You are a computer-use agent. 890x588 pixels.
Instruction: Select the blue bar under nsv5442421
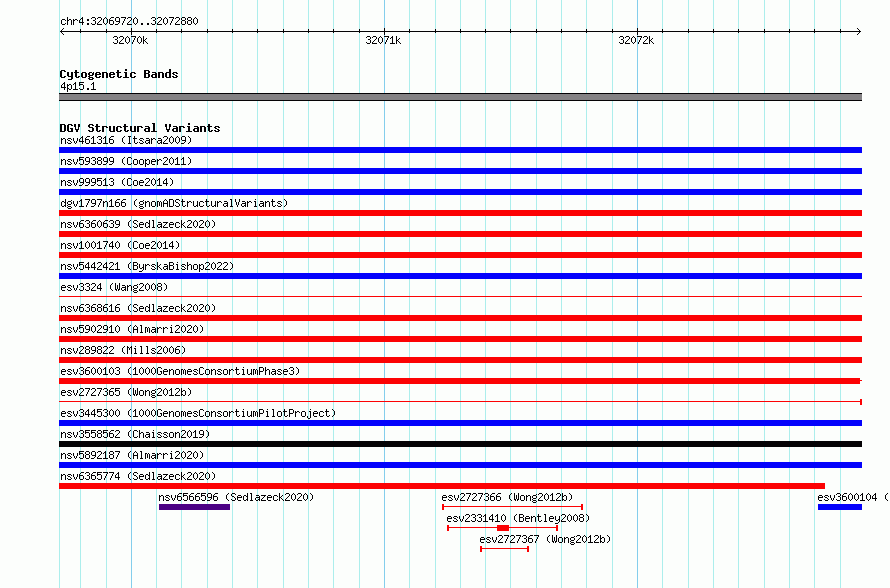tap(460, 276)
